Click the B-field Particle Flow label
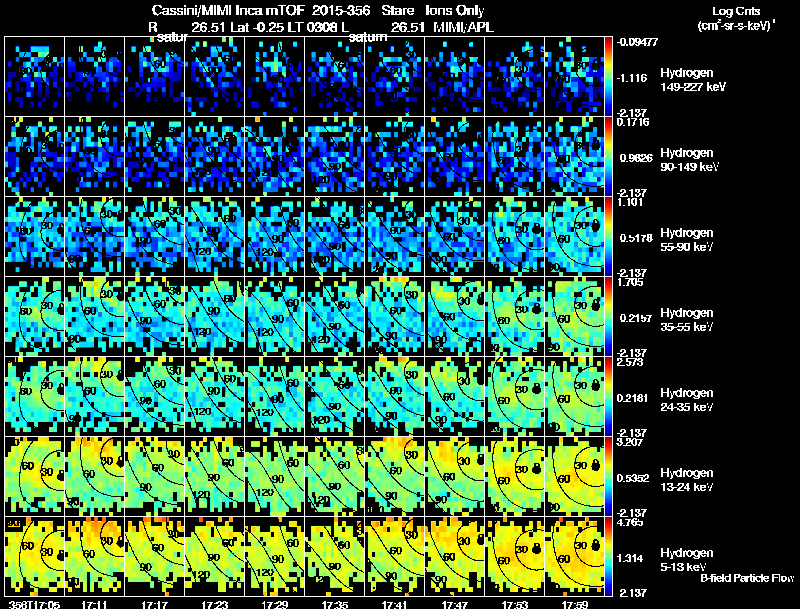The width and height of the screenshot is (800, 609). click(x=747, y=578)
